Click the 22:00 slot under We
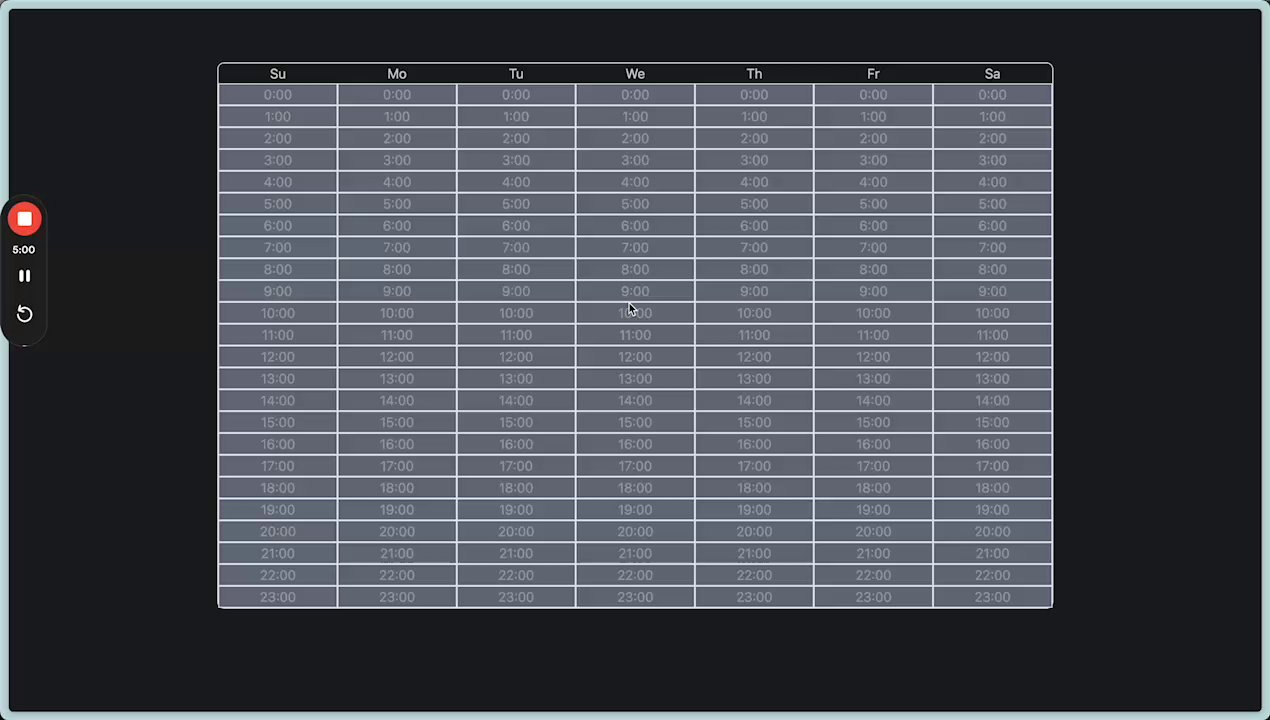1270x720 pixels. point(635,575)
